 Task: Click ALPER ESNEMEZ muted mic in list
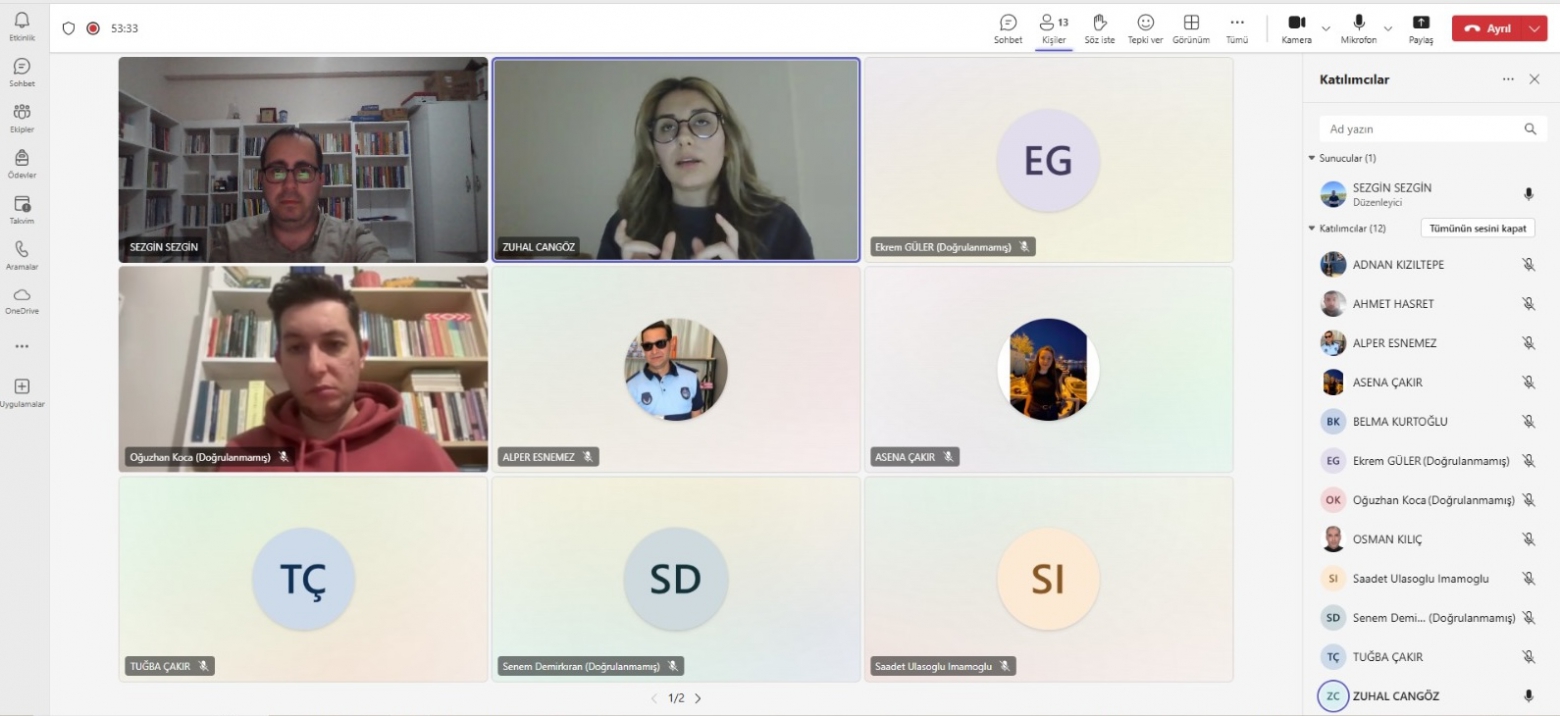[1528, 343]
